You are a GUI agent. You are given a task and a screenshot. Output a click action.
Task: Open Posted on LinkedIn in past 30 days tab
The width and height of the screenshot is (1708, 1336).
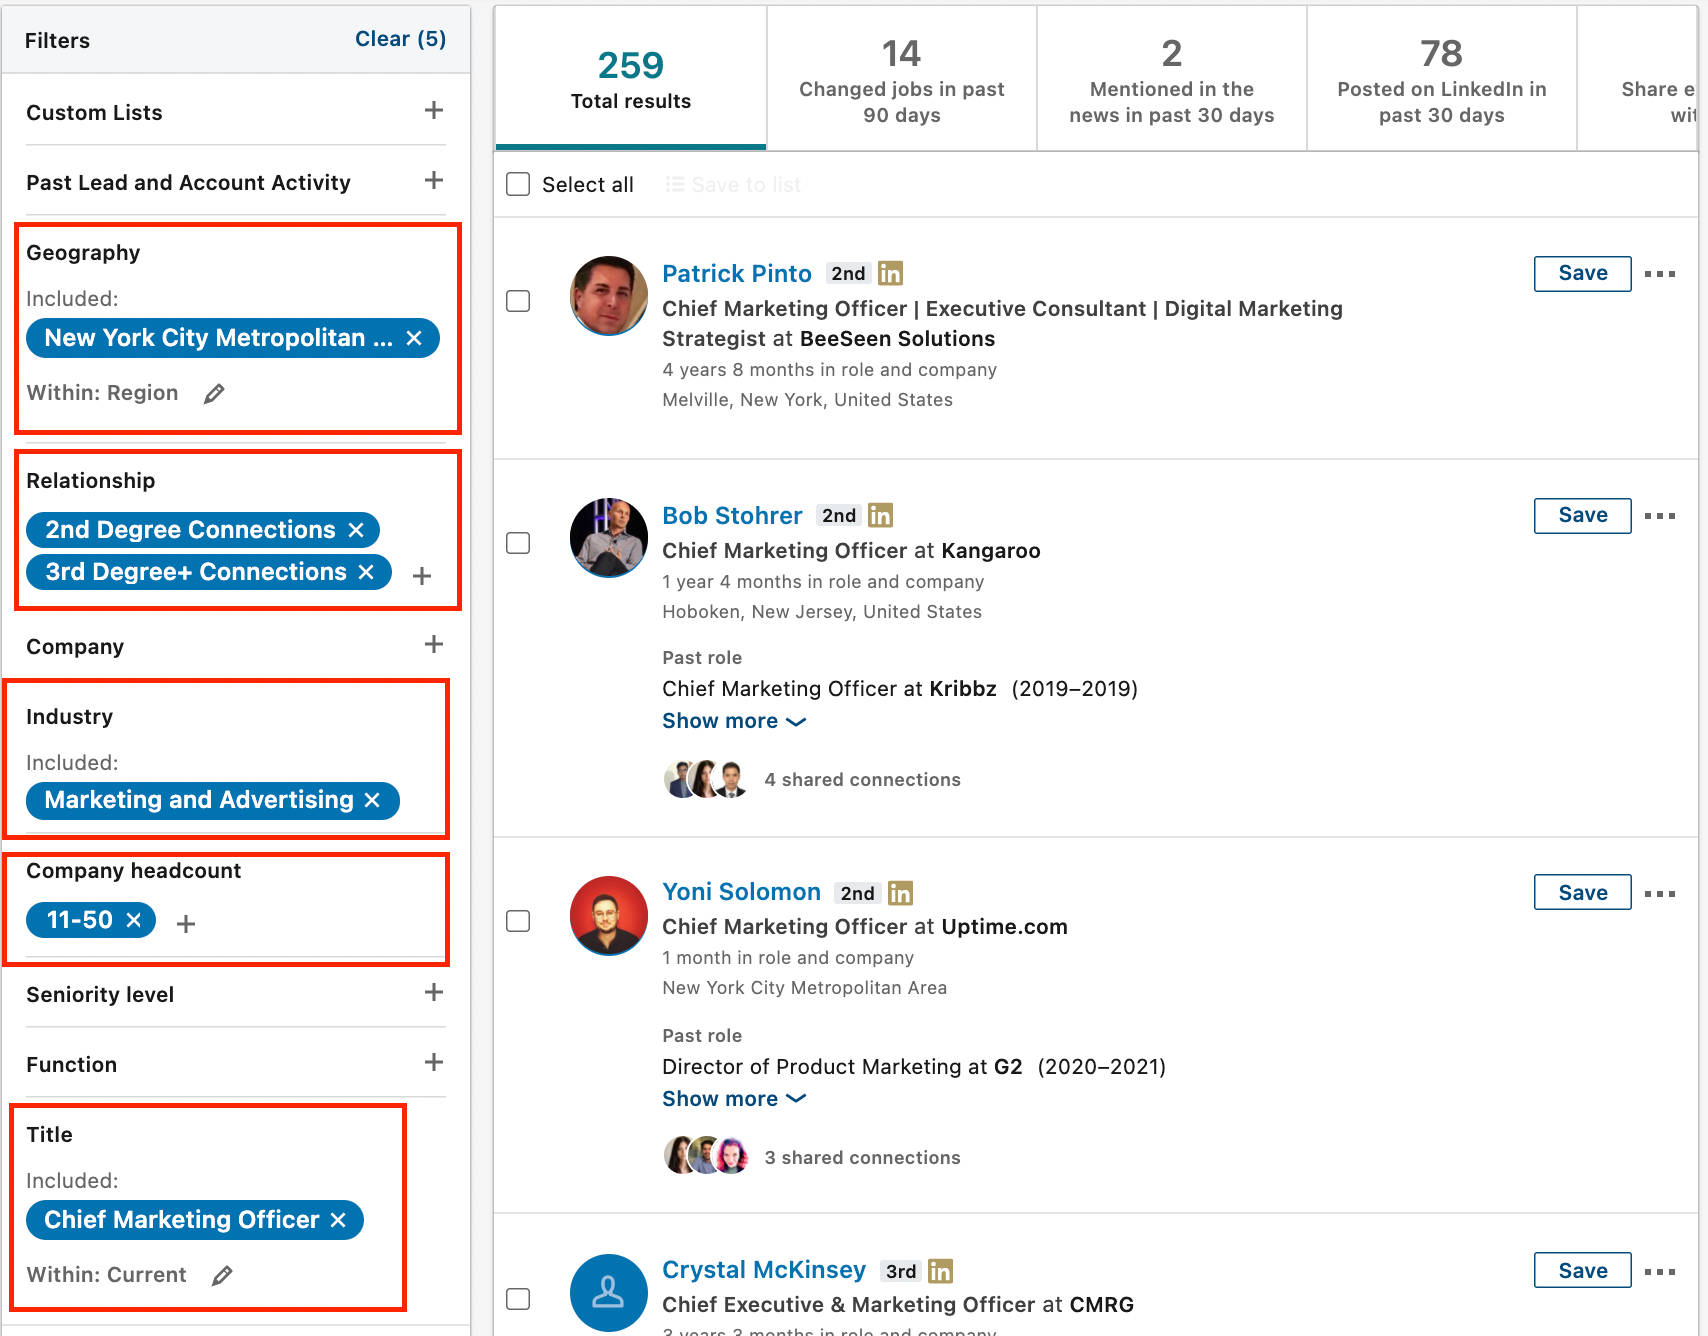1442,79
